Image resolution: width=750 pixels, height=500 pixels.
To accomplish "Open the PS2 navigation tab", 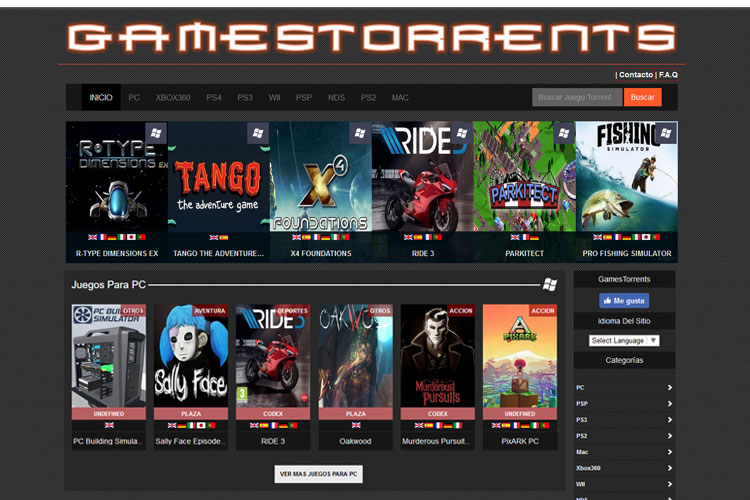I will 368,98.
